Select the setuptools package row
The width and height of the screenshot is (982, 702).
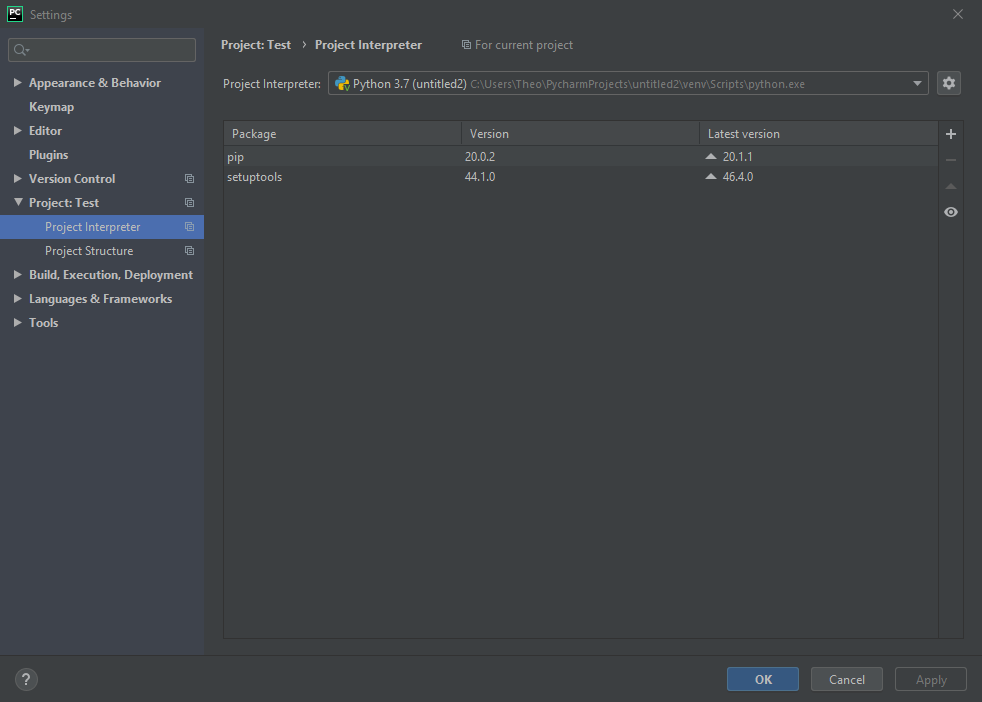[581, 177]
